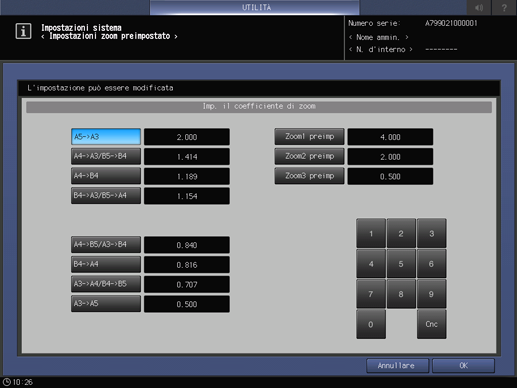This screenshot has height=388, width=517.
Task: Click the 0.840 zoom value field
Action: [187, 245]
